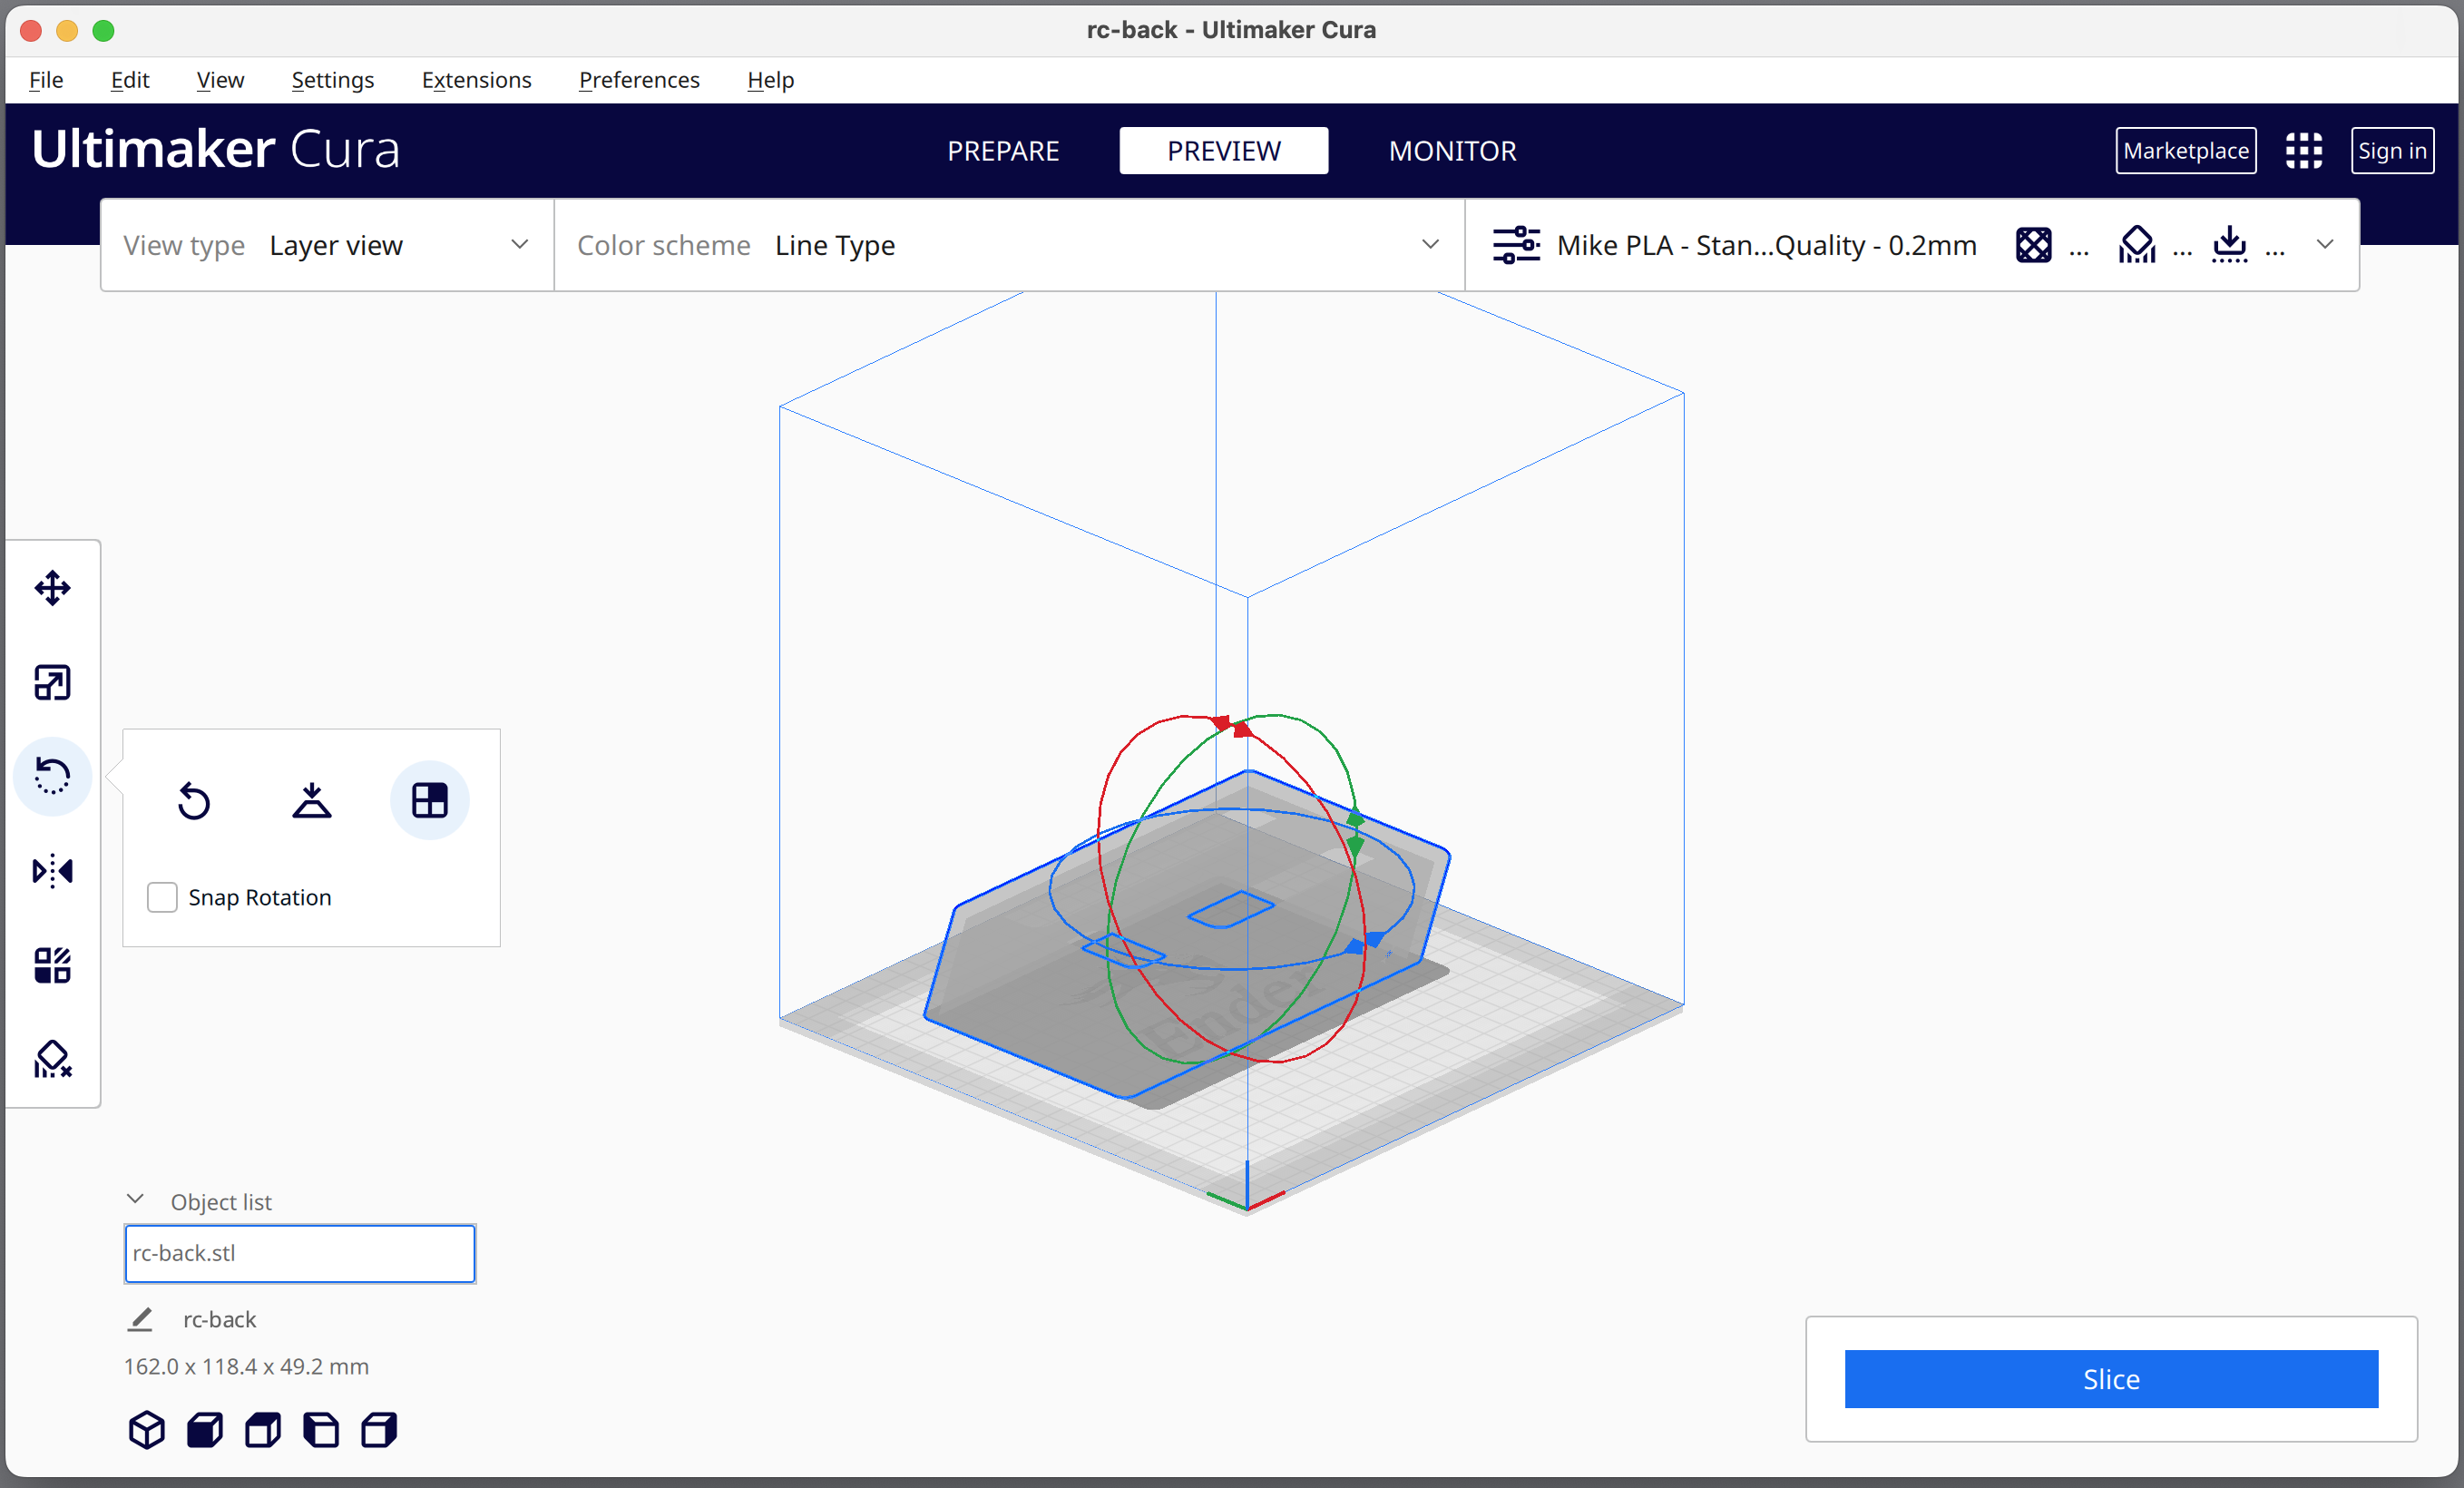Click Reset Rotation button
The height and width of the screenshot is (1488, 2464).
coord(193,801)
